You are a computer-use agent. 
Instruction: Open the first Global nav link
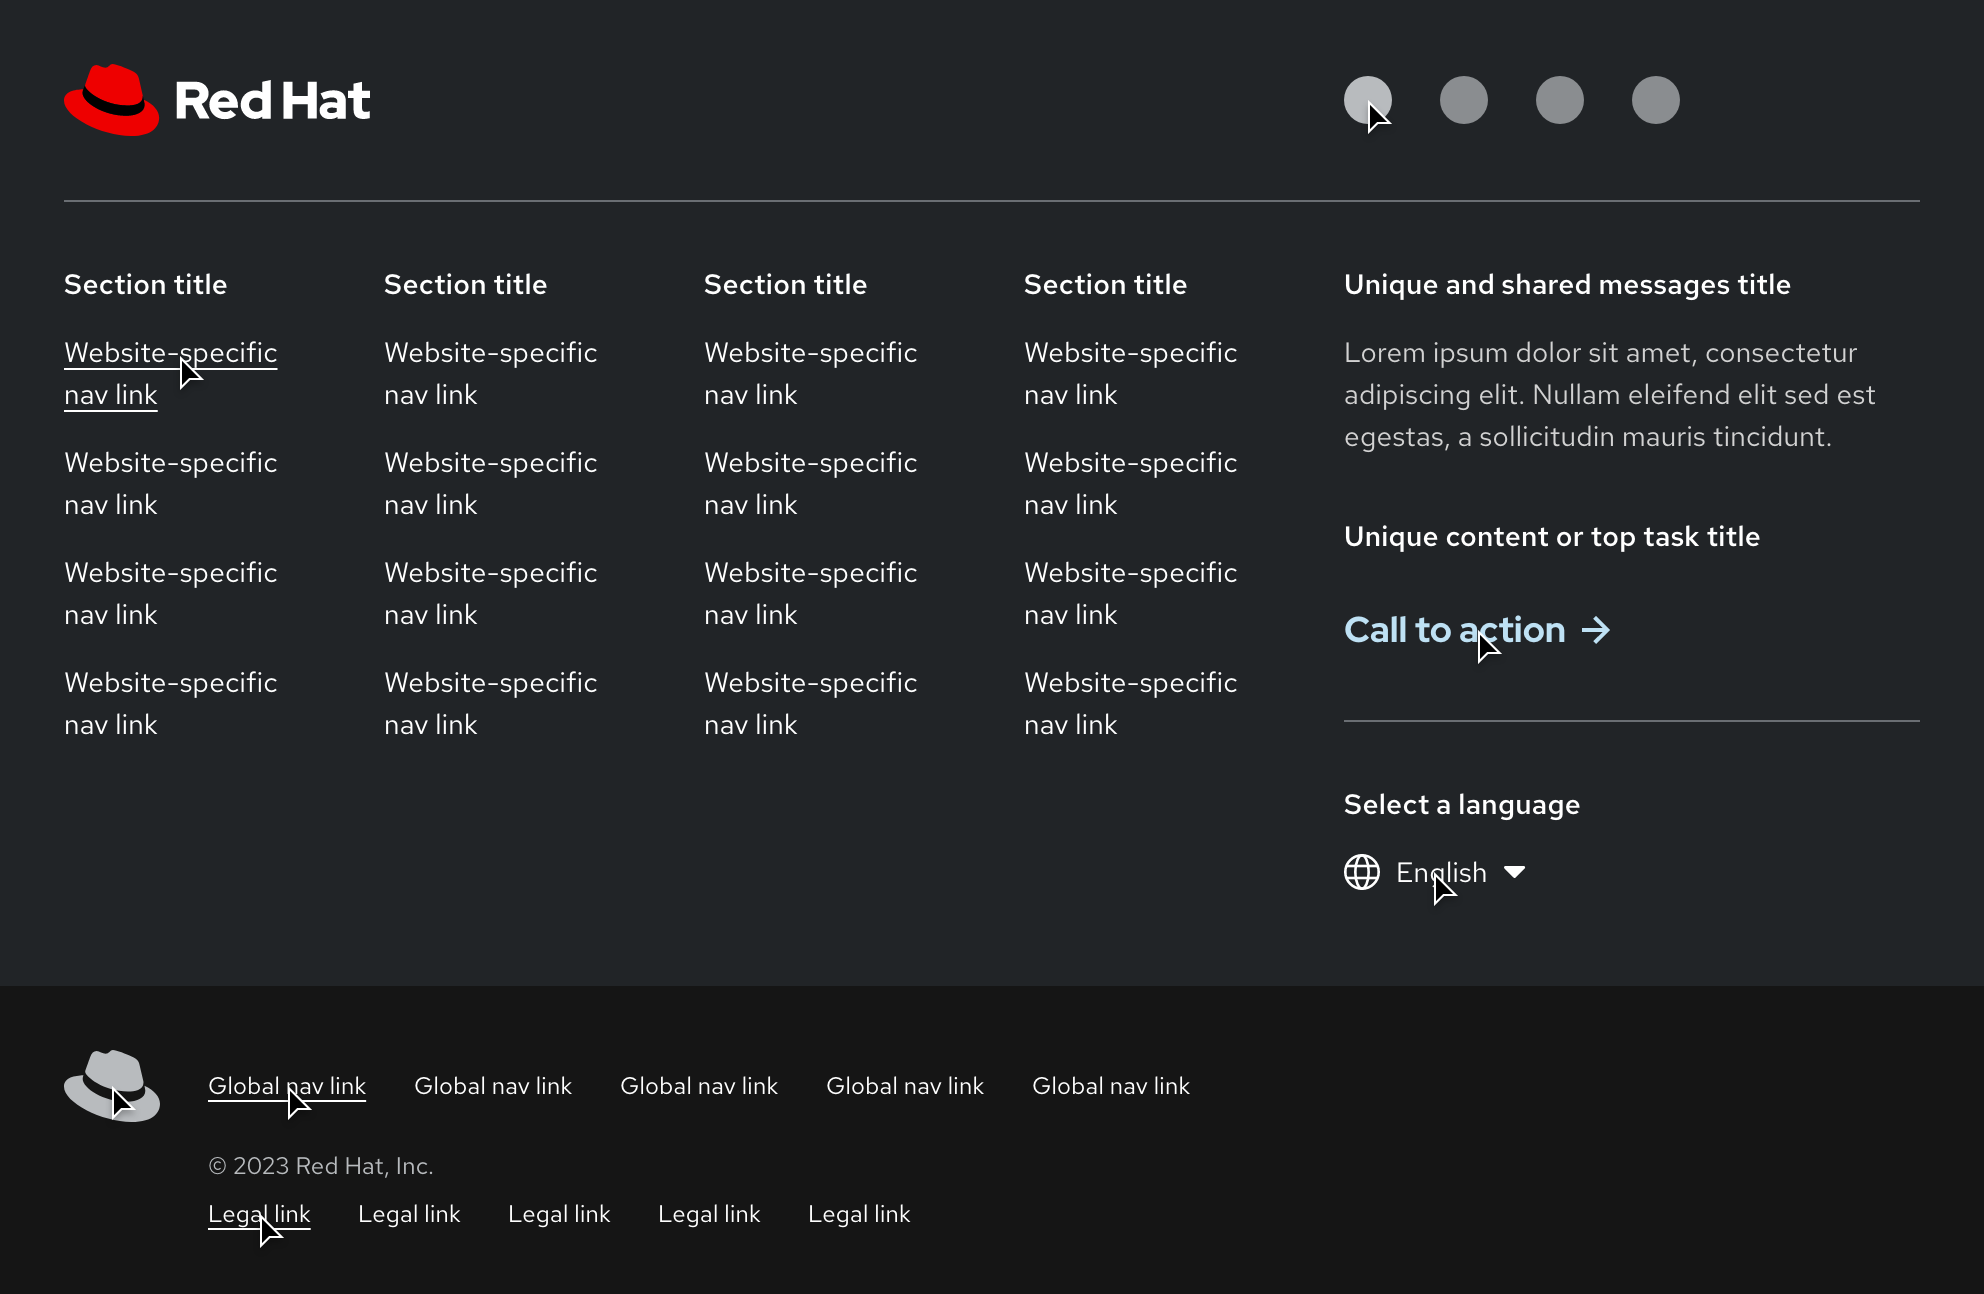pyautogui.click(x=286, y=1086)
